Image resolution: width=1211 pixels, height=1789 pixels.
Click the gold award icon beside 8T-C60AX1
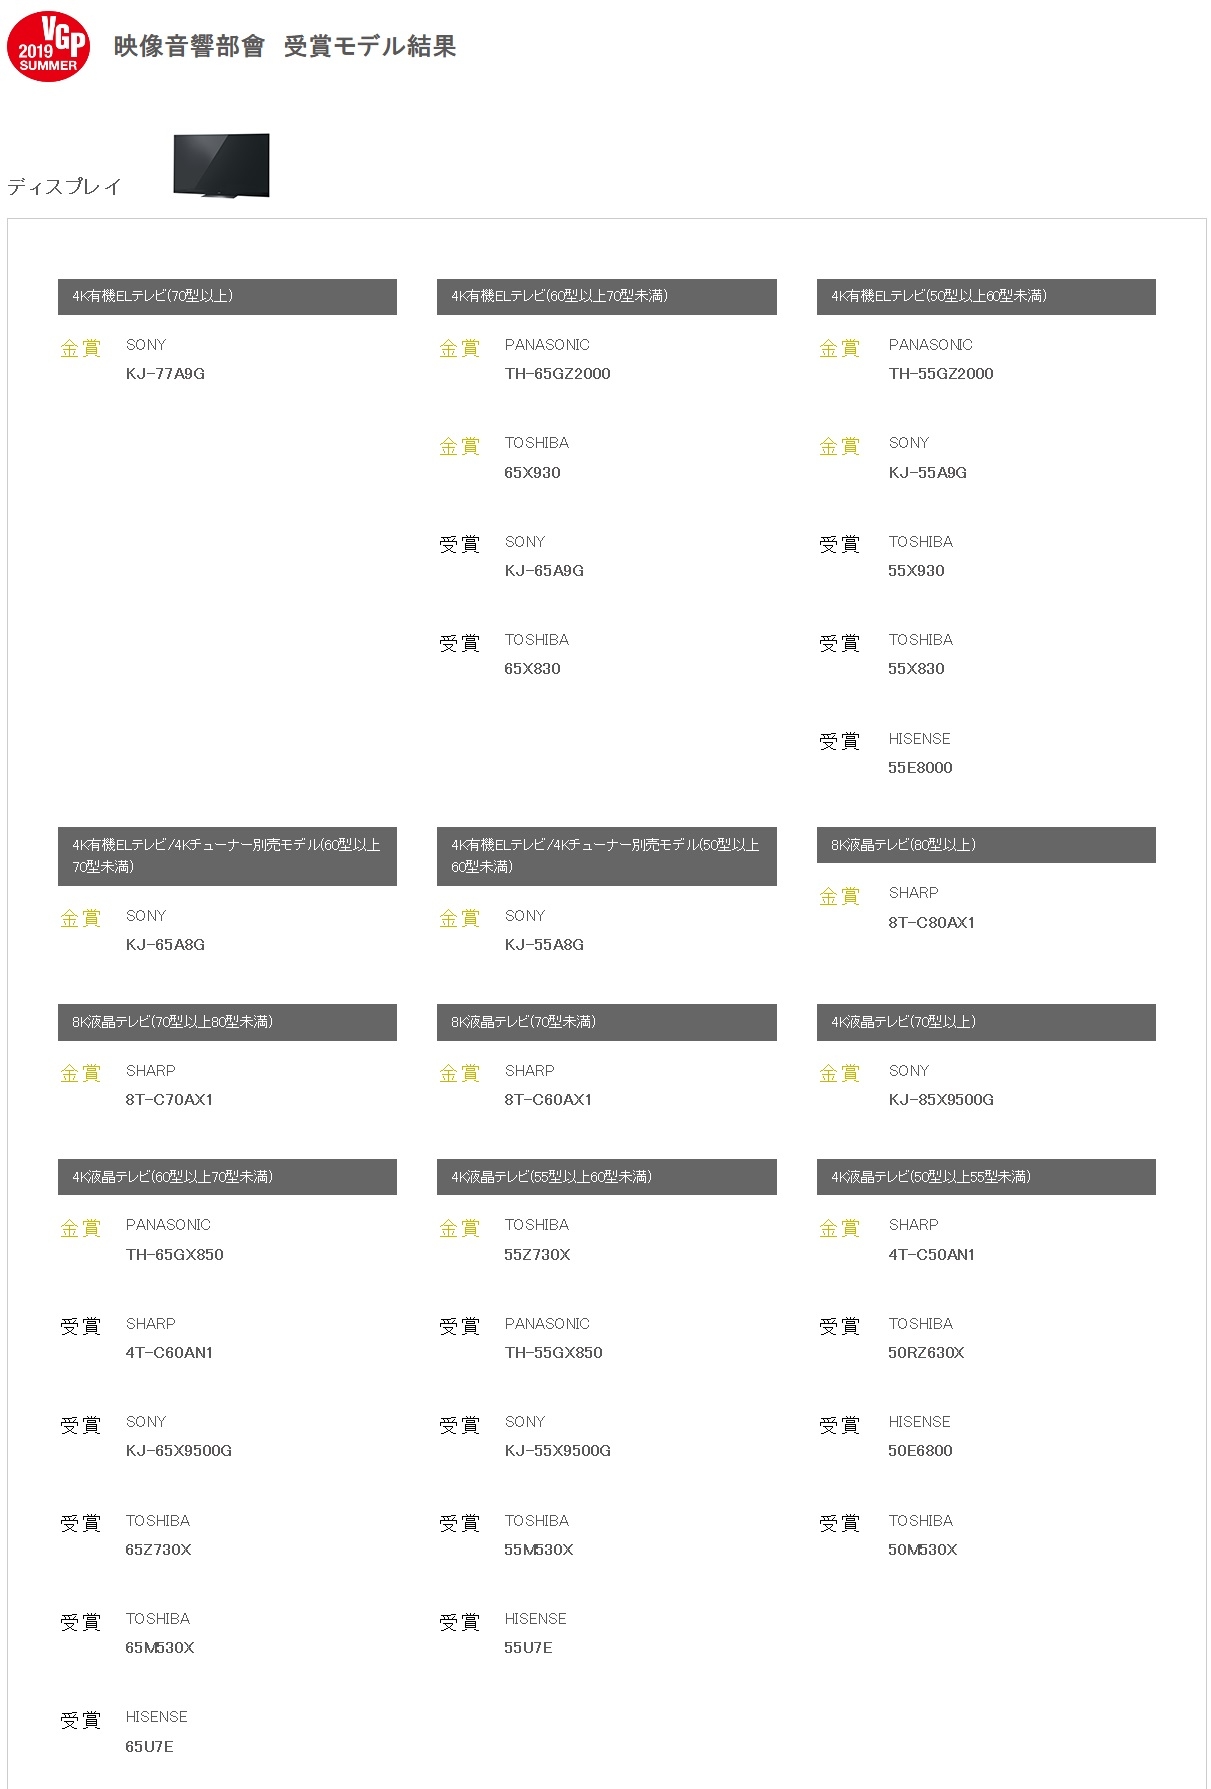(460, 1074)
